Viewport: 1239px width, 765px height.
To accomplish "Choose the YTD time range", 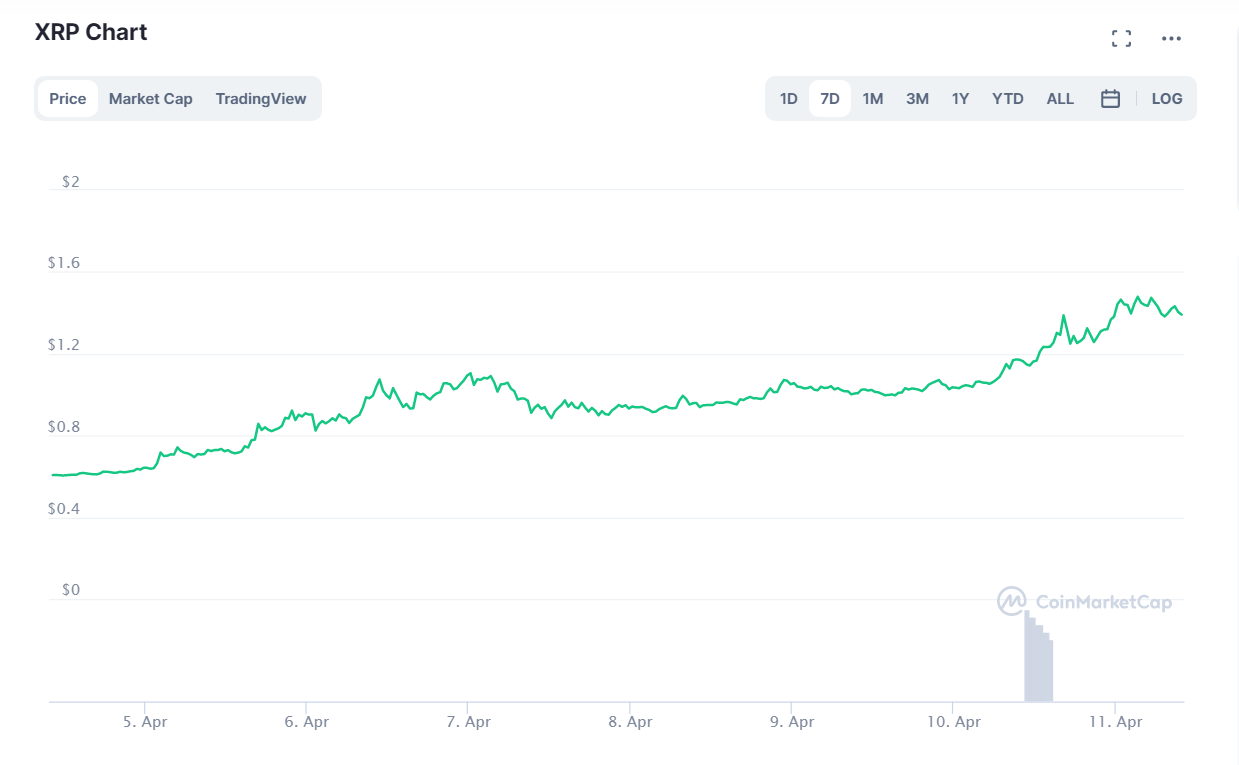I will [1007, 99].
